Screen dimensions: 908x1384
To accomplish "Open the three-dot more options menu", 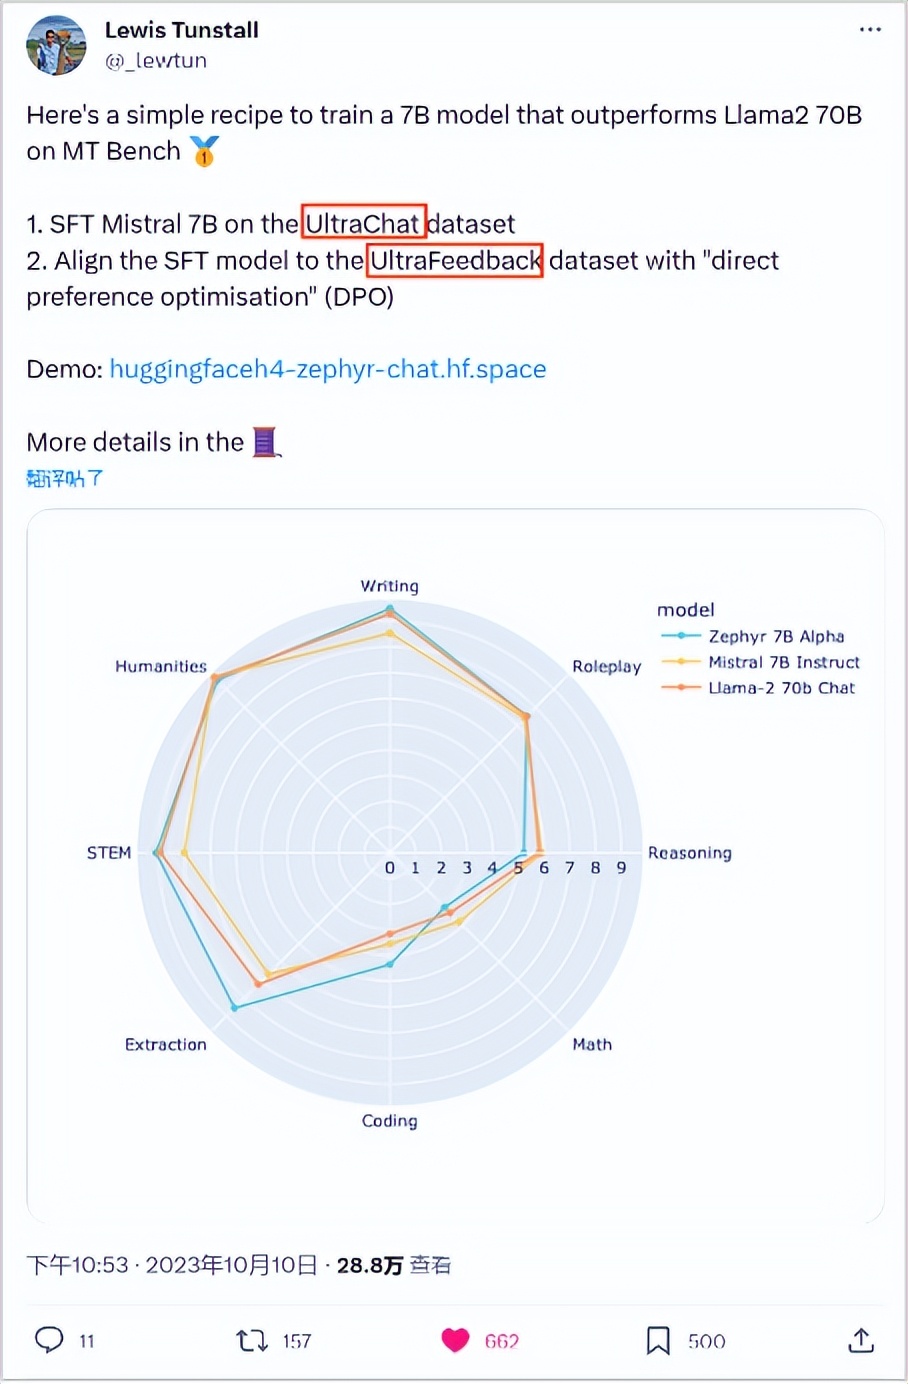I will 870,30.
